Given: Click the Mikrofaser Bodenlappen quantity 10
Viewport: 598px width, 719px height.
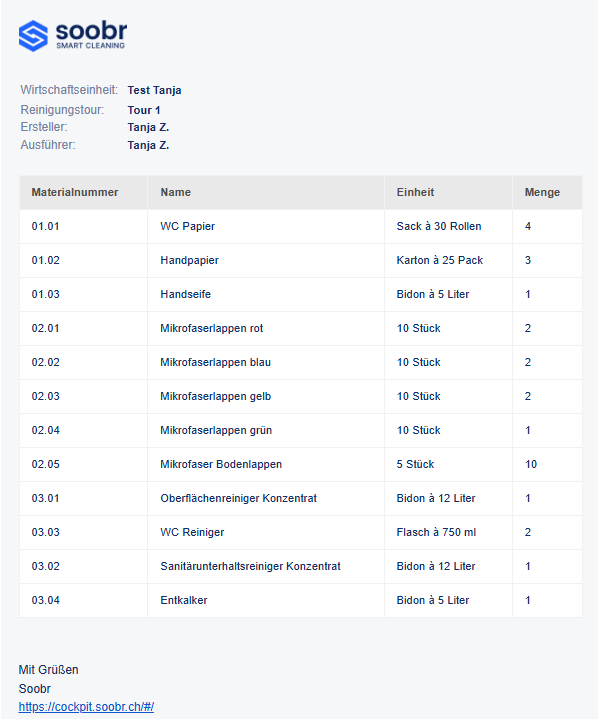Looking at the screenshot, I should 531,464.
